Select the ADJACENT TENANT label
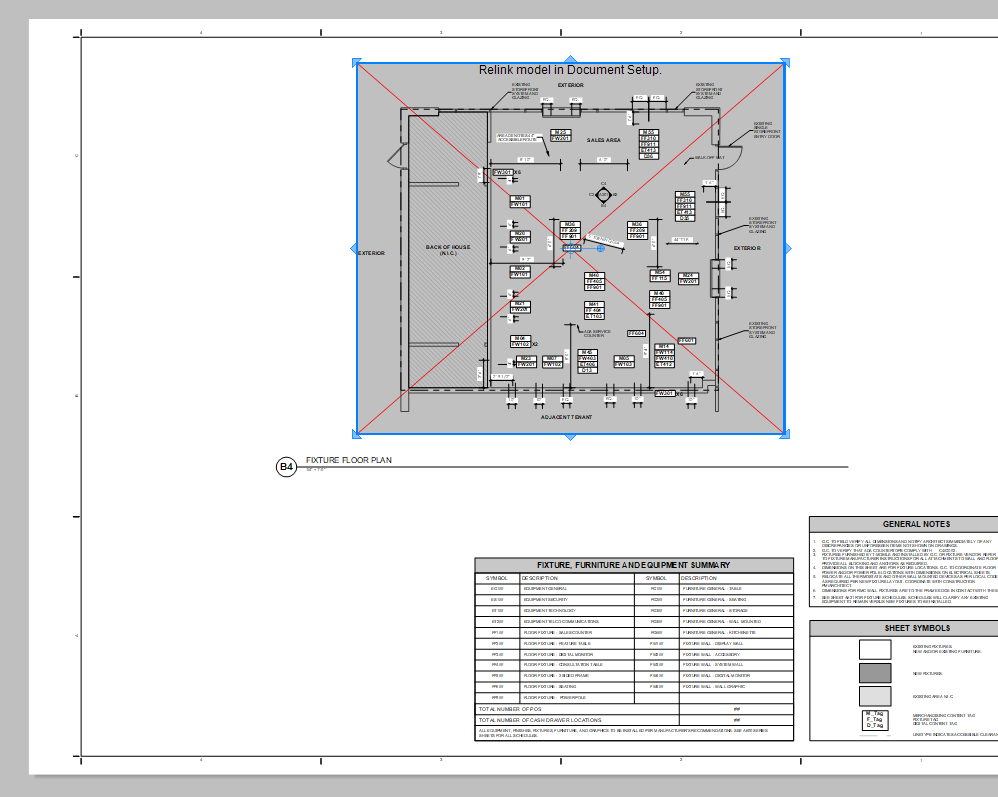 (x=566, y=417)
